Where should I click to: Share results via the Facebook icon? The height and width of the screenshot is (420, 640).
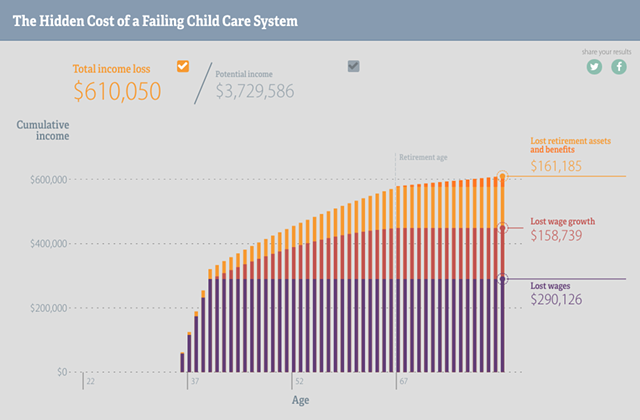pos(619,67)
